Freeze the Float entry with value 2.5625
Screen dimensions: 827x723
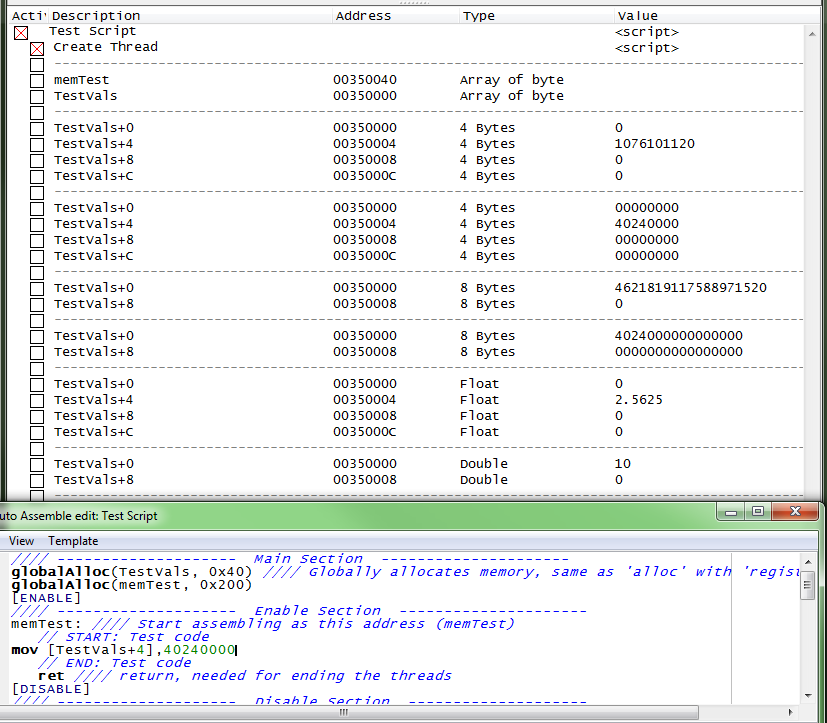[x=37, y=401]
